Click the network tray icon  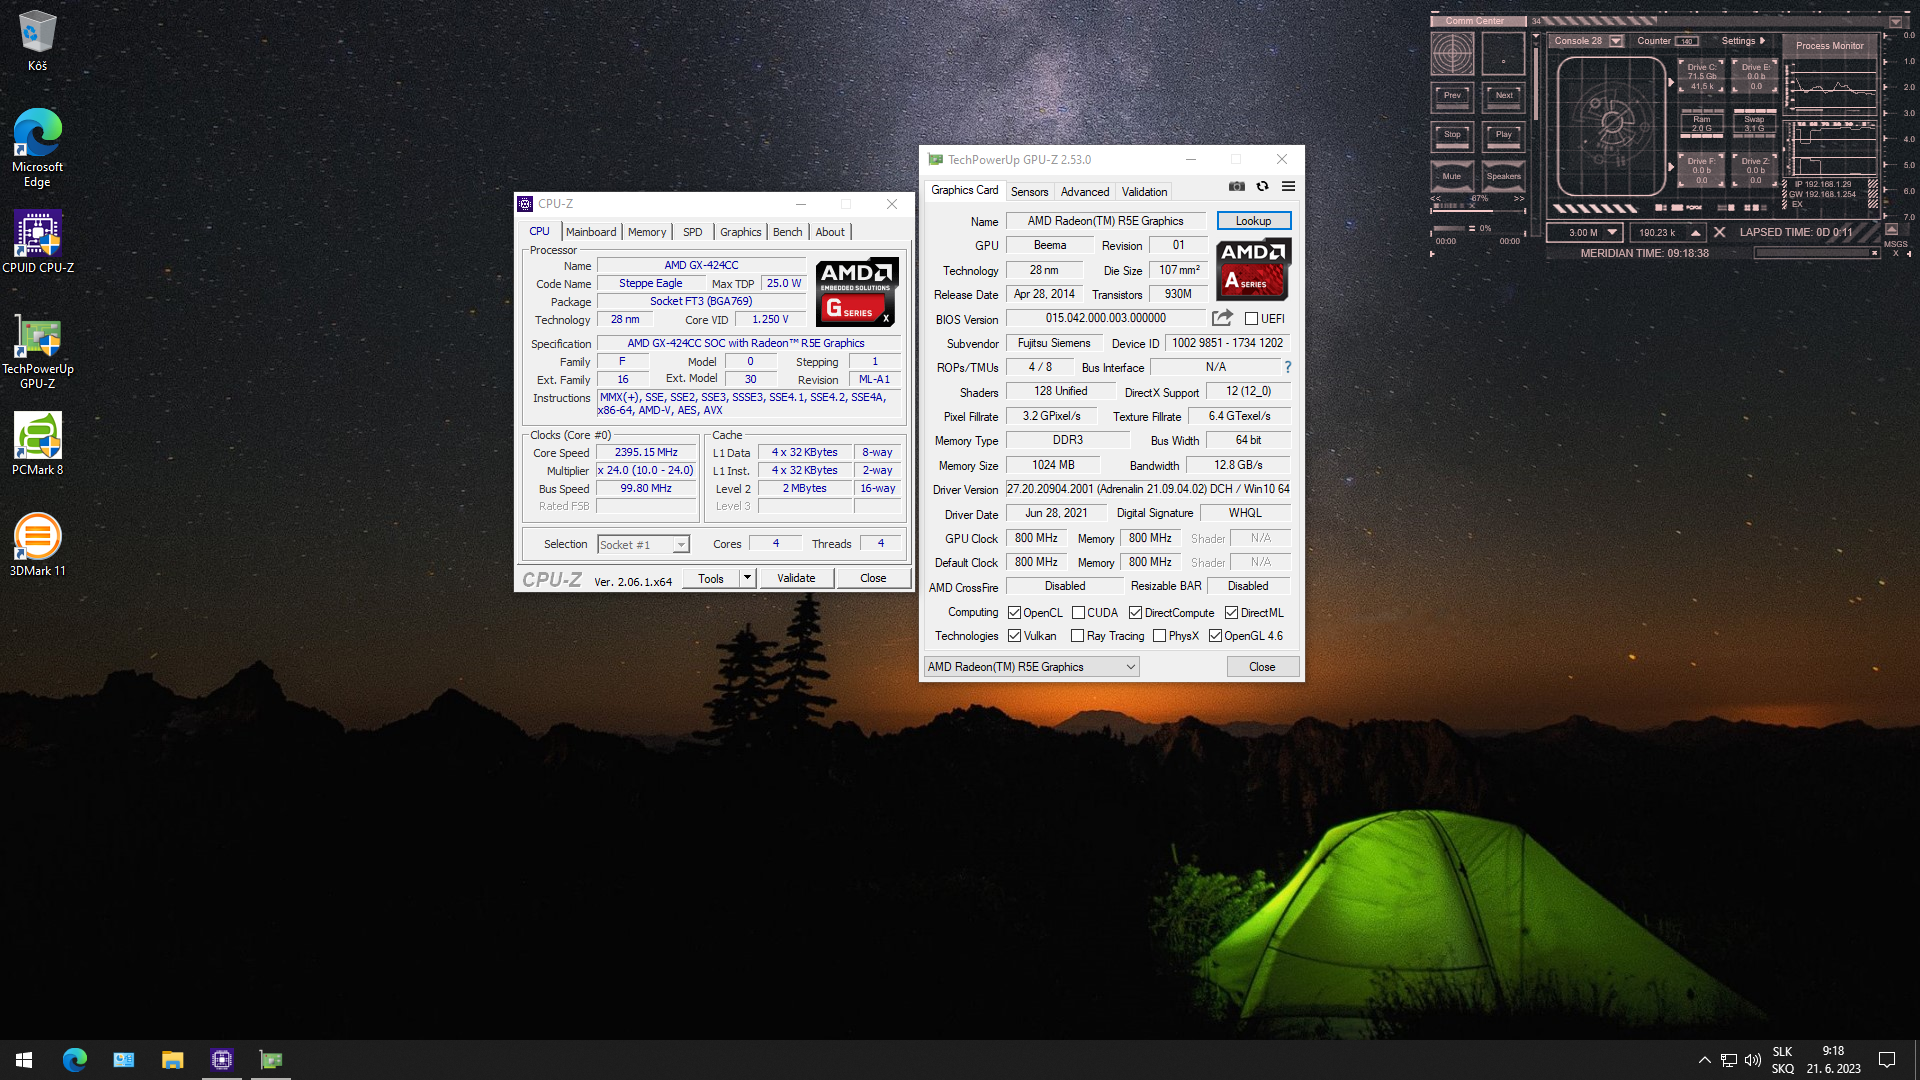(1728, 1060)
